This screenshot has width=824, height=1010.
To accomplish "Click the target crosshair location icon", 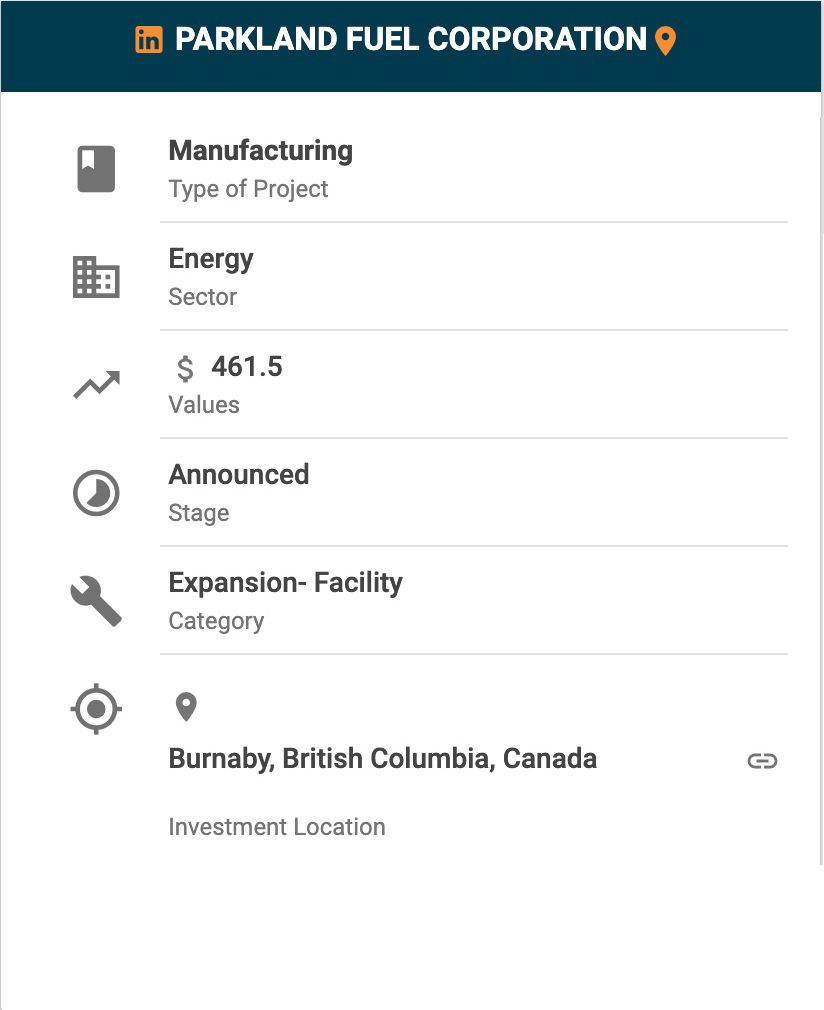I will [x=96, y=709].
